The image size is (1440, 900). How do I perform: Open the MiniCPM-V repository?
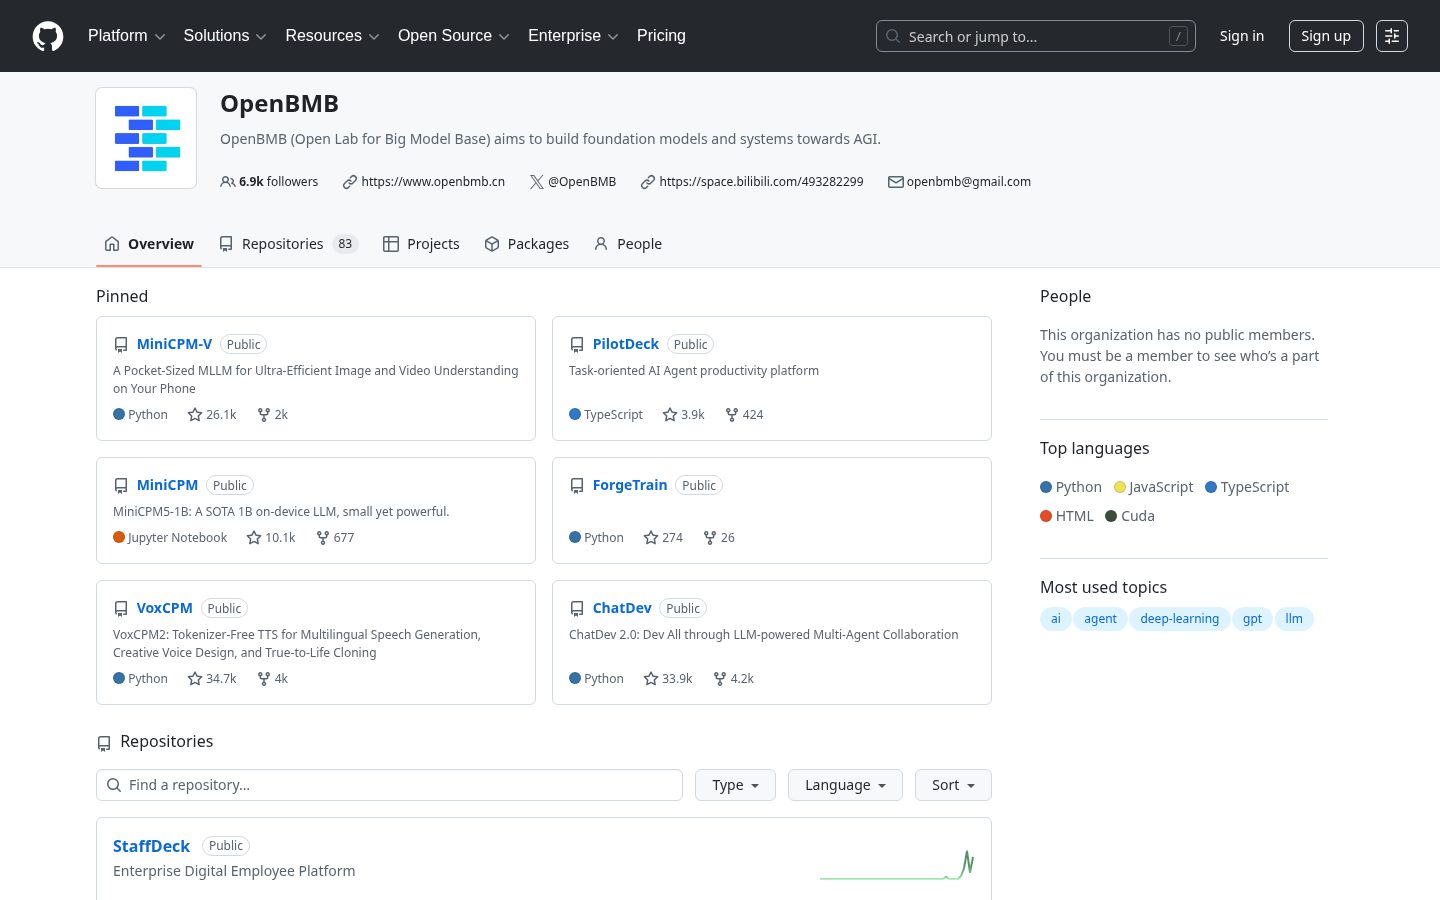pos(174,344)
